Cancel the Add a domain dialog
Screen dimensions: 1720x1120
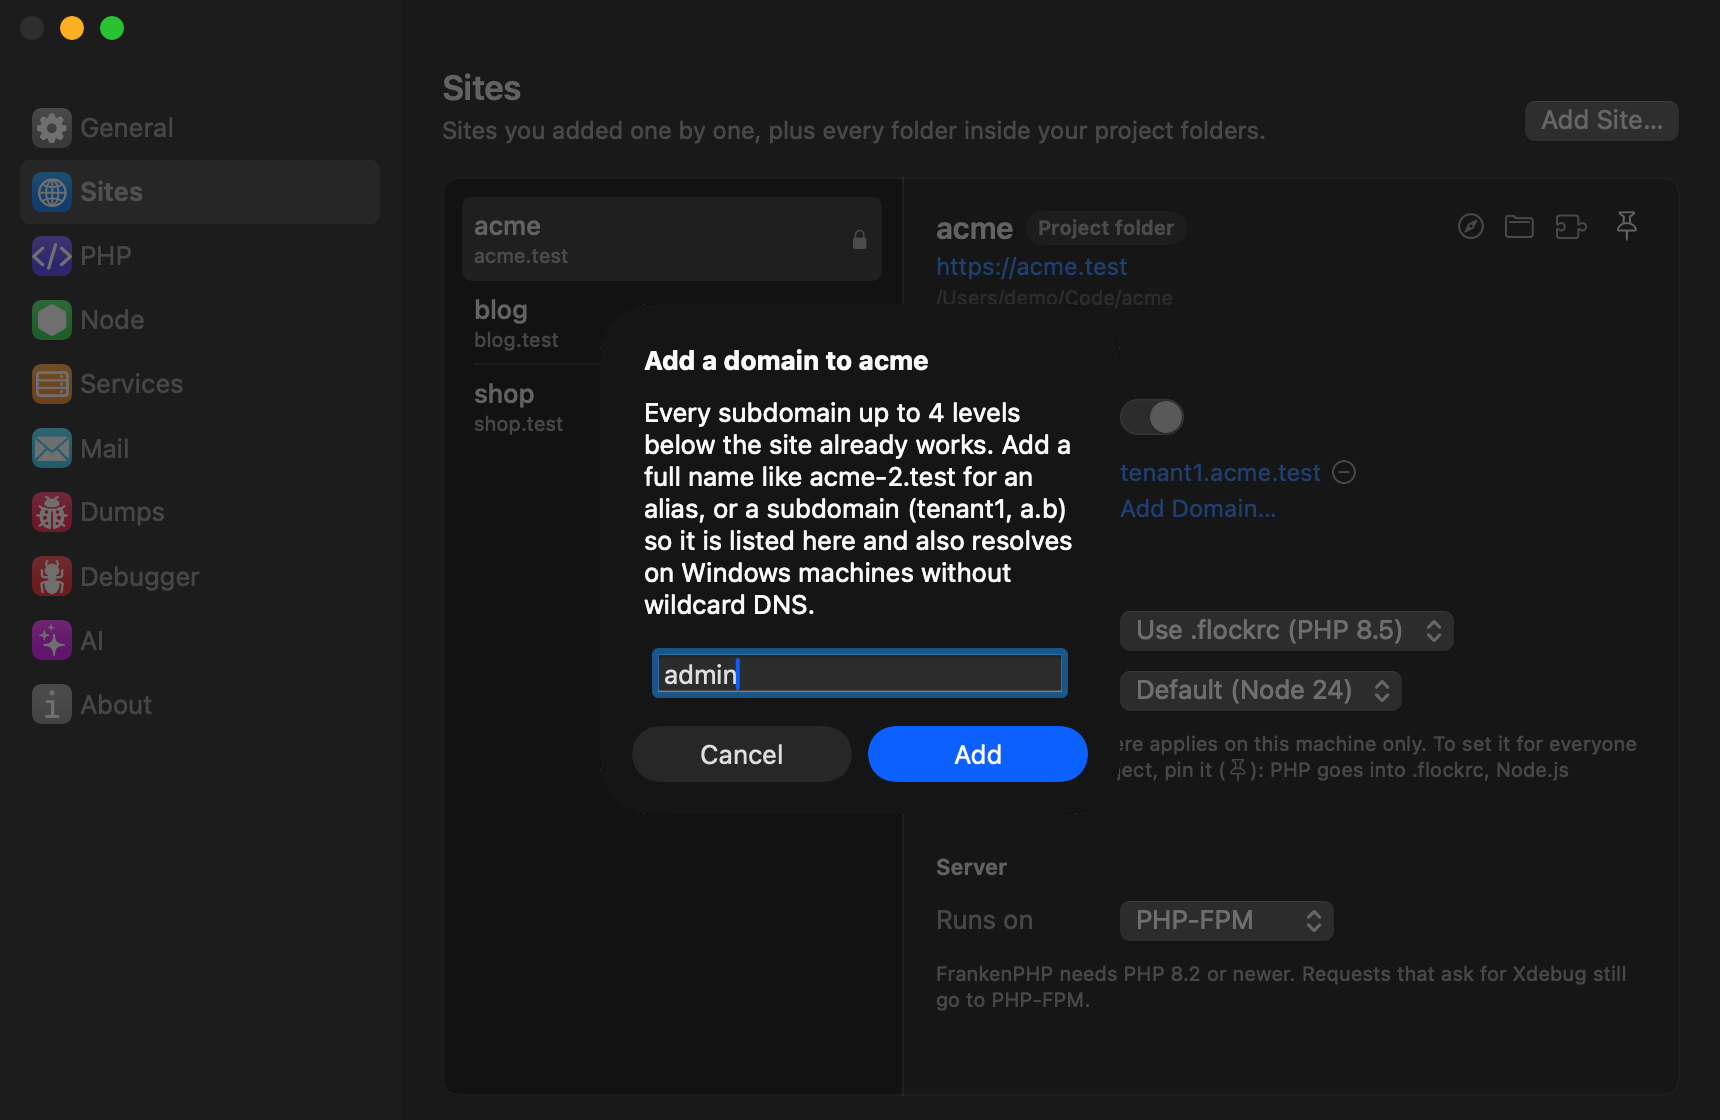742,754
